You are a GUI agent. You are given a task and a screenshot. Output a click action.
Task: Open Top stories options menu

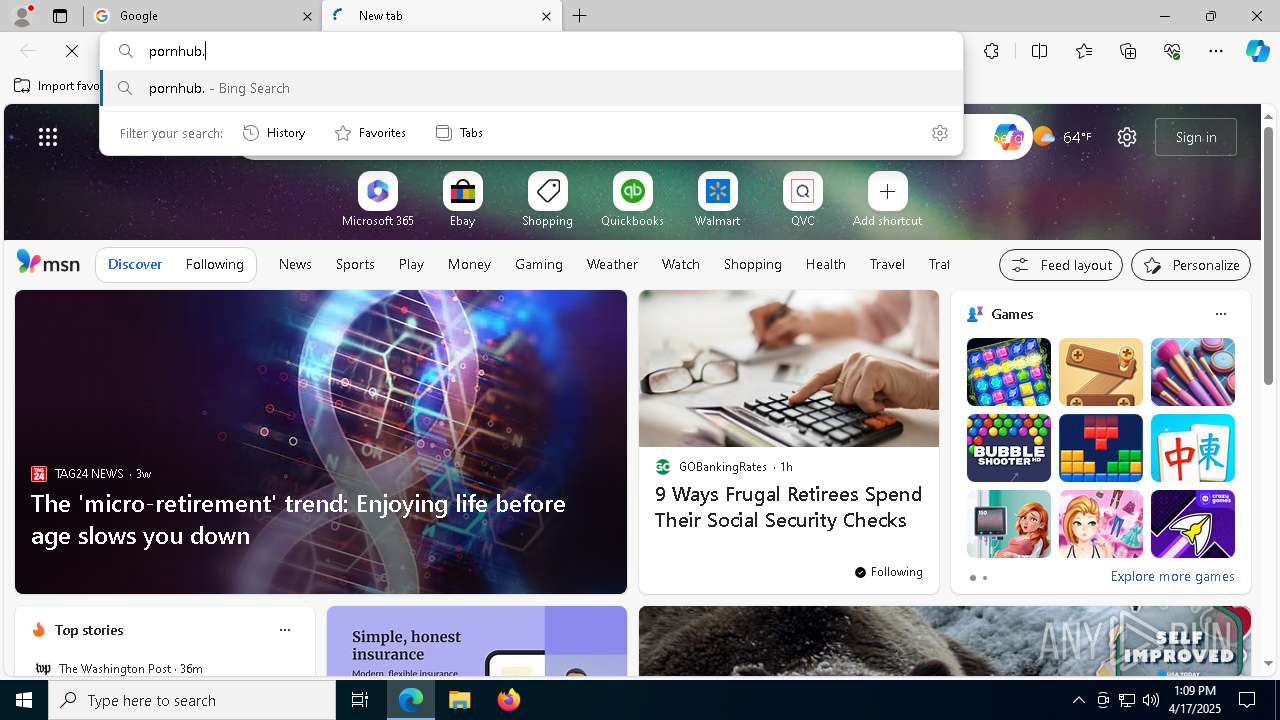pos(285,630)
